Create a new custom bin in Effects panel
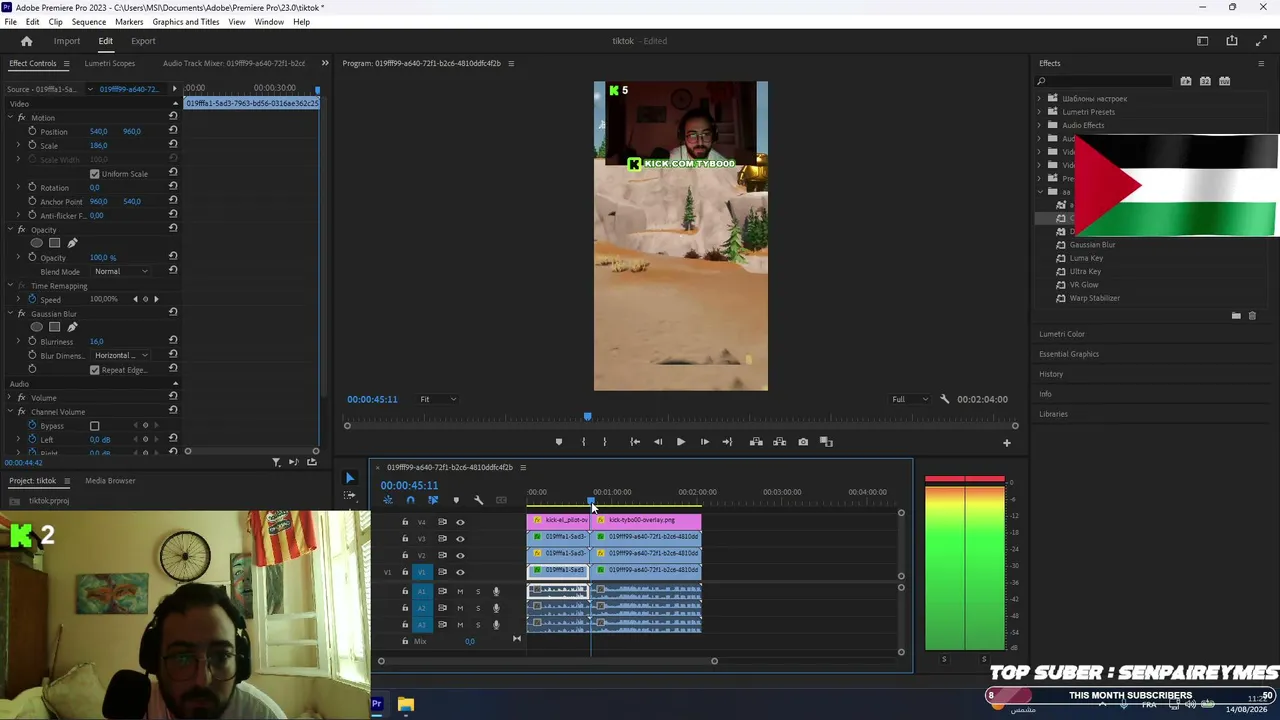The height and width of the screenshot is (720, 1280). tap(1236, 316)
